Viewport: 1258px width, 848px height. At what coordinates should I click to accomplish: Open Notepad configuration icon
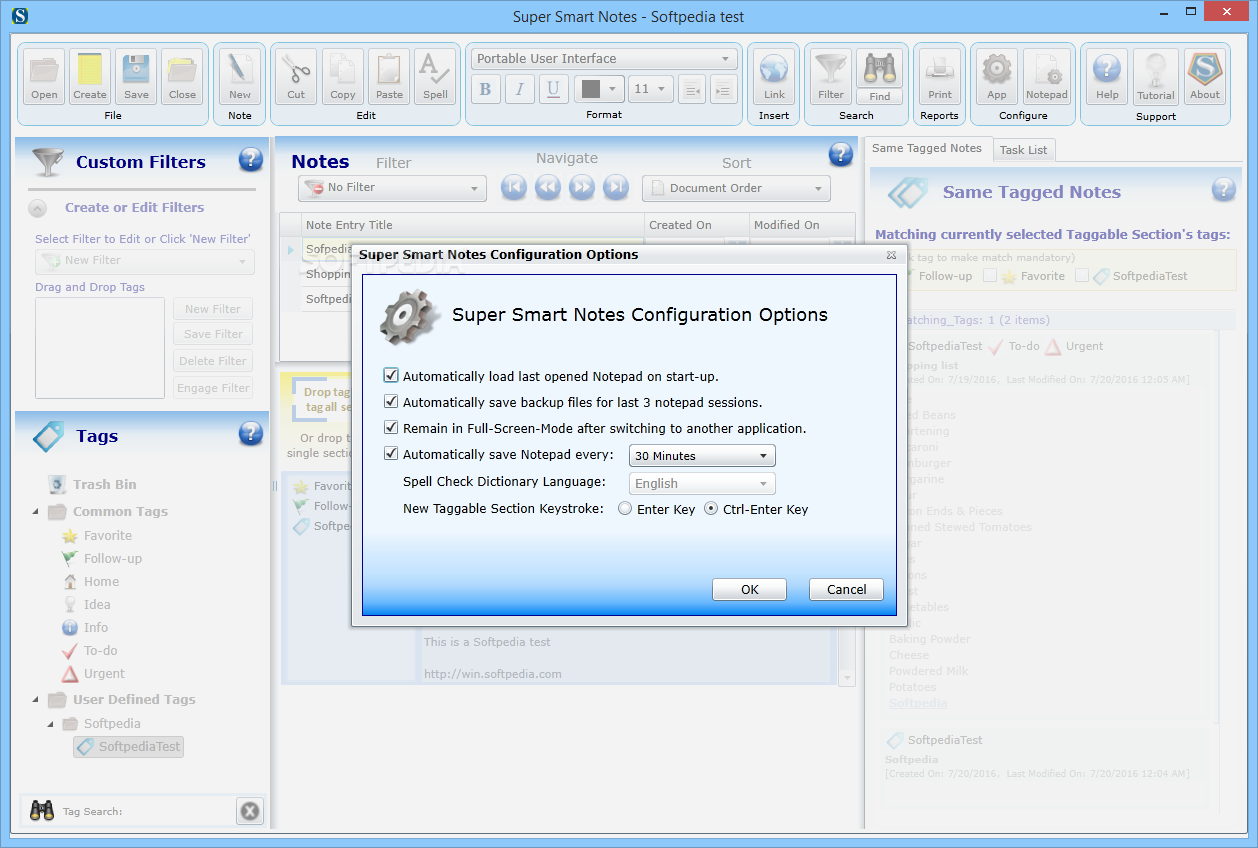click(1047, 77)
